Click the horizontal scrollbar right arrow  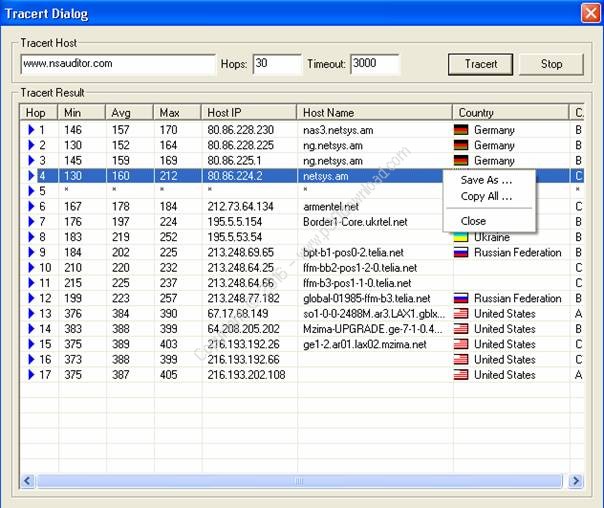click(x=576, y=481)
